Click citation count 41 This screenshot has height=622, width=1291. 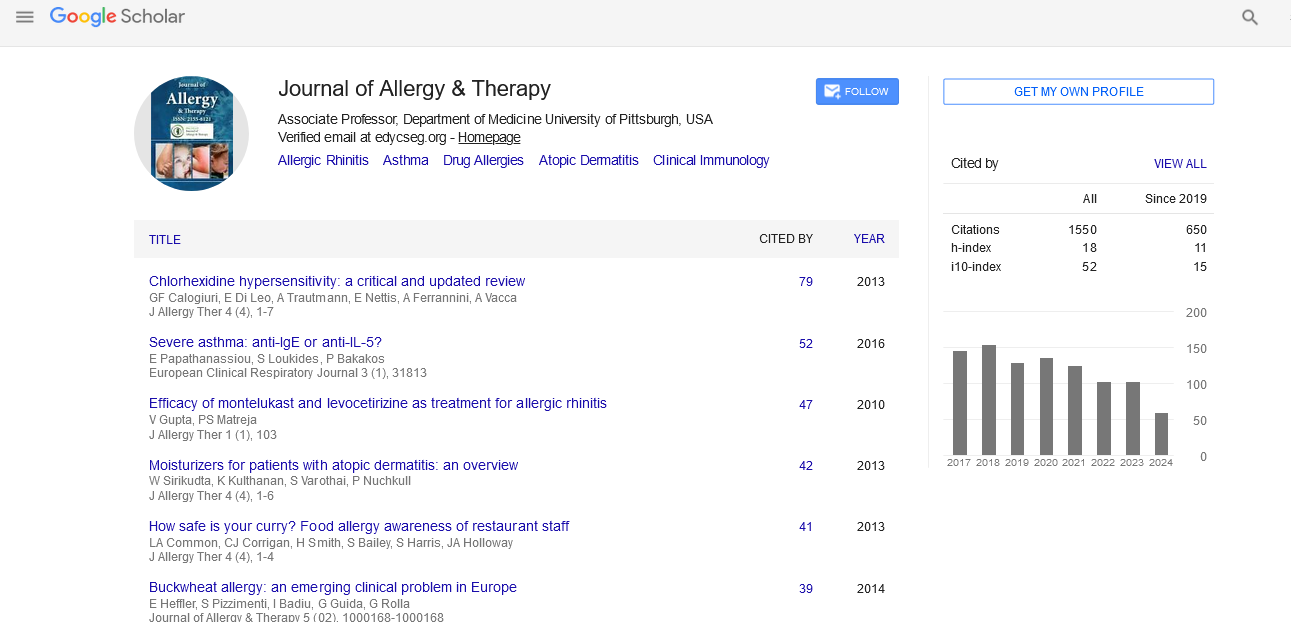(806, 527)
